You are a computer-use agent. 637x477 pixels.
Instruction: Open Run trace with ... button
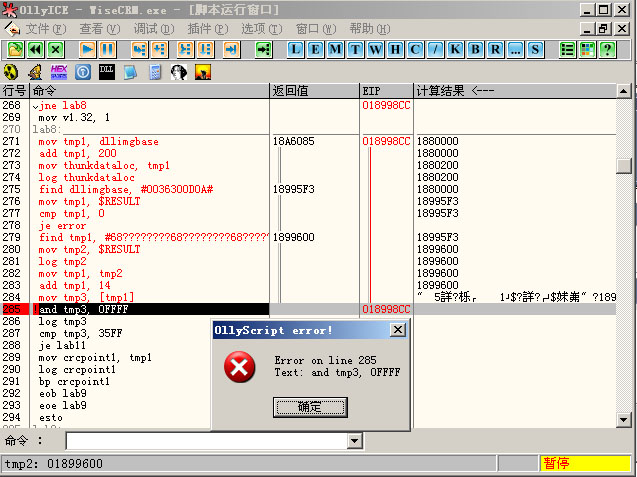tap(515, 50)
